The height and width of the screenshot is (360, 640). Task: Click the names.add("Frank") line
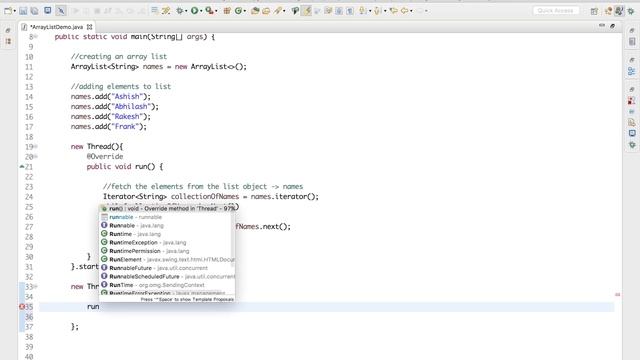[x=109, y=127]
